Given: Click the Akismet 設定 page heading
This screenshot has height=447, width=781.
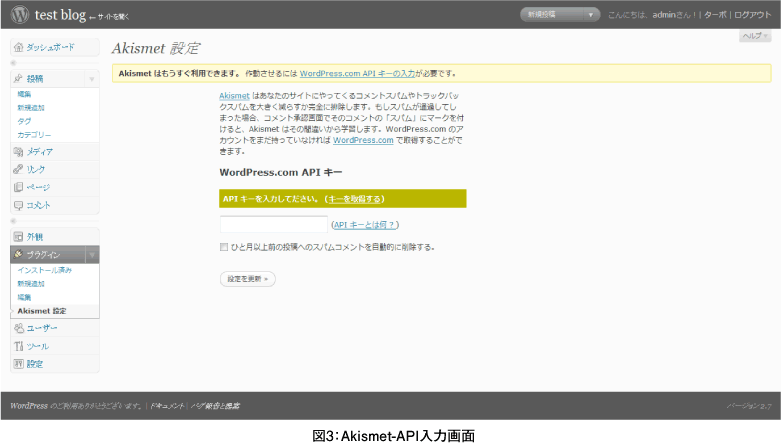Looking at the screenshot, I should 156,48.
